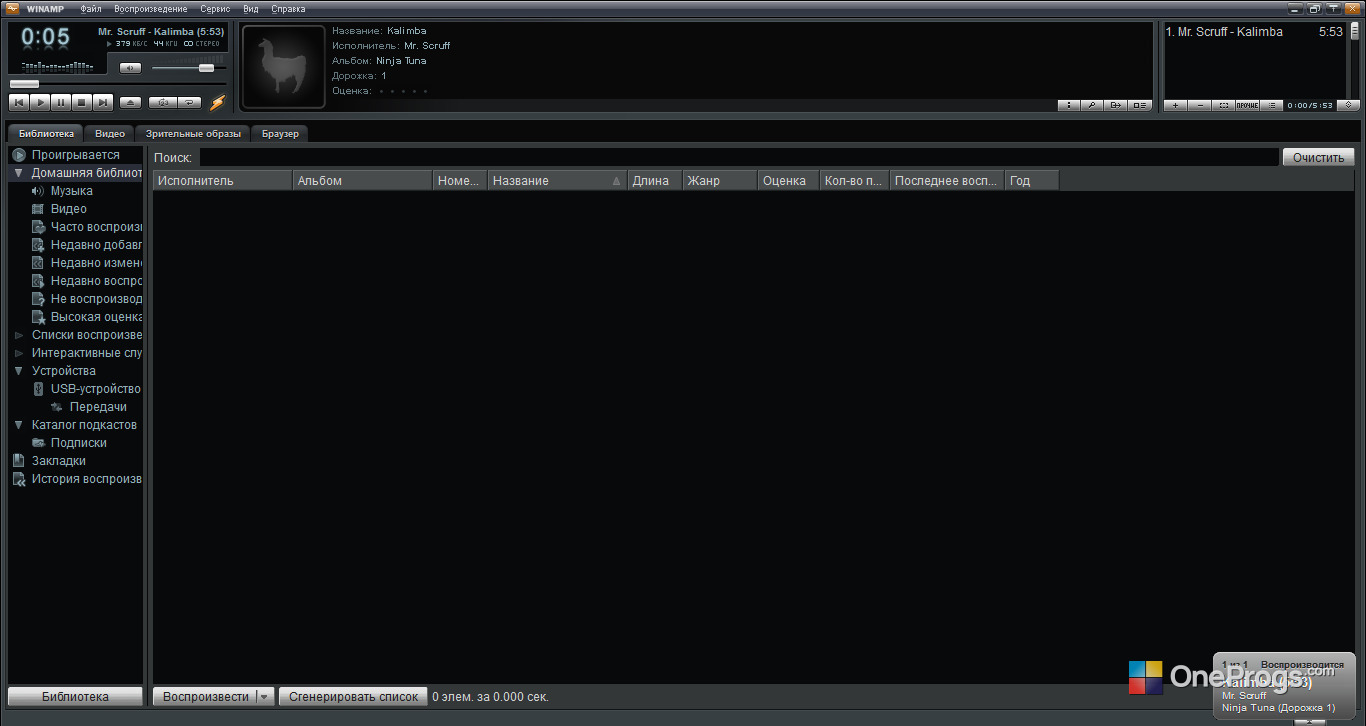Click the playlist select-all icon
Screen dimensions: 1366x726
[x=1224, y=105]
